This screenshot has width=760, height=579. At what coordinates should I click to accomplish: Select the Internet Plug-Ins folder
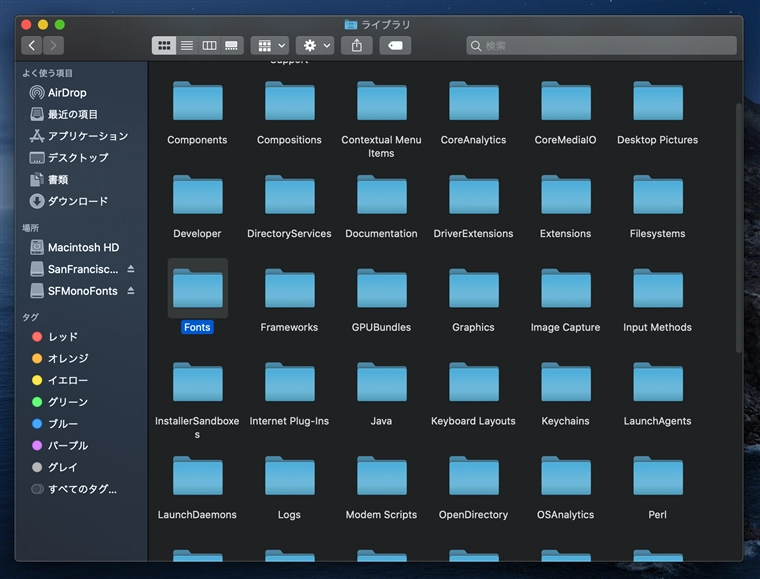pos(290,382)
